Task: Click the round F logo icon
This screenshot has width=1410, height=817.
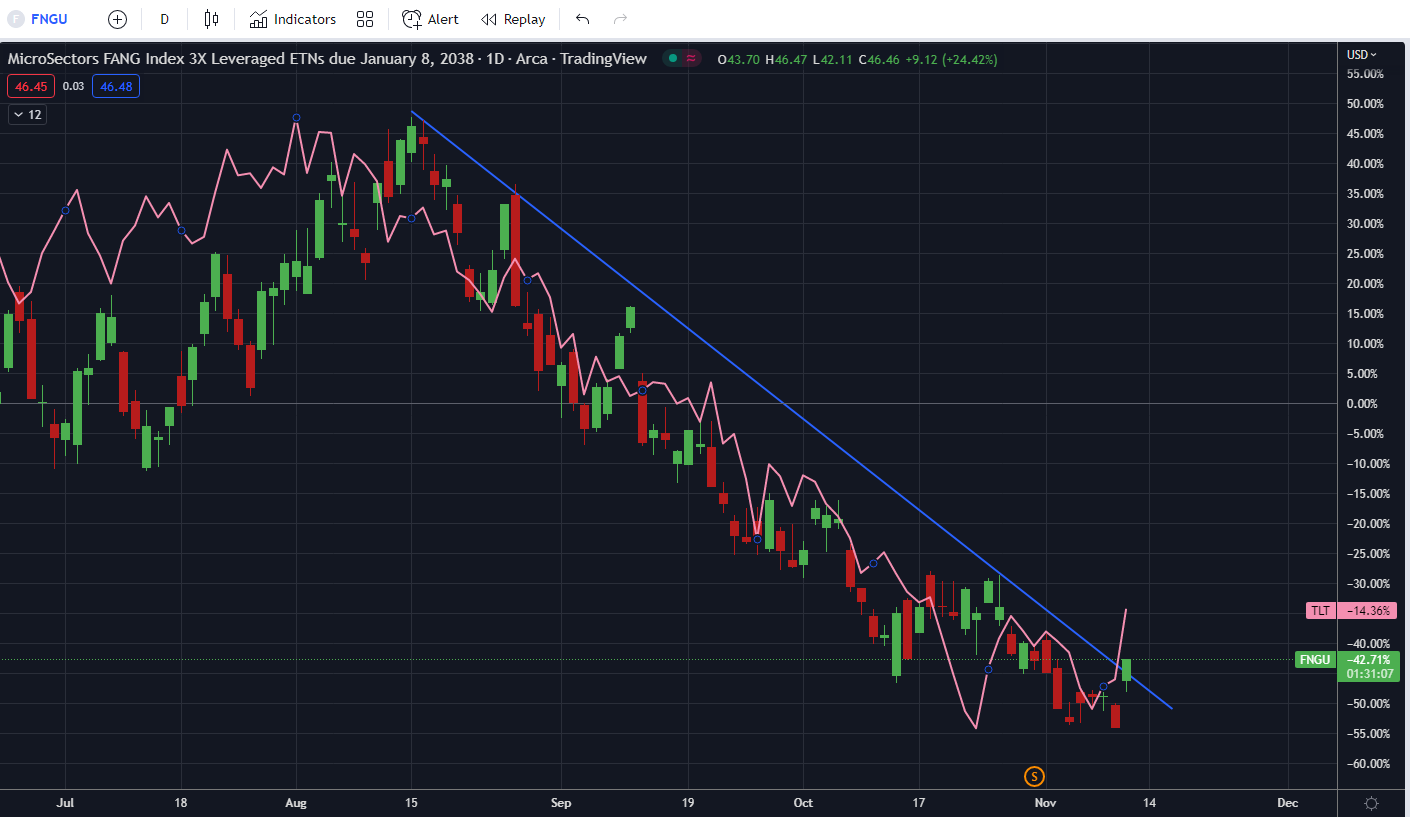Action: pos(16,19)
